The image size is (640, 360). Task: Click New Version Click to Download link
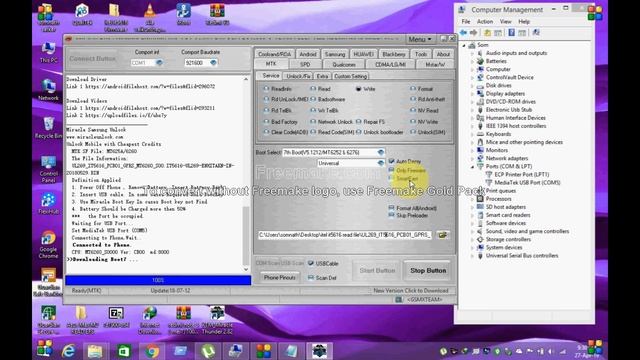pos(411,291)
